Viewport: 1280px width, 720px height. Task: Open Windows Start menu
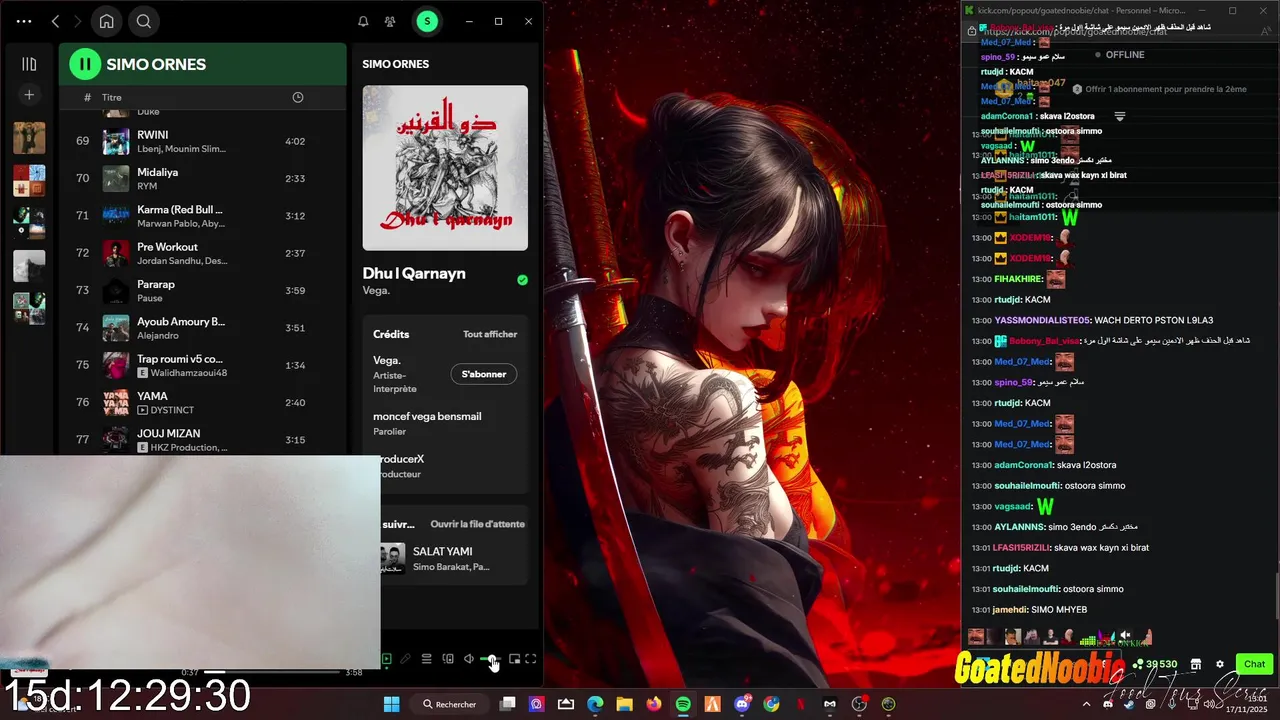[392, 704]
